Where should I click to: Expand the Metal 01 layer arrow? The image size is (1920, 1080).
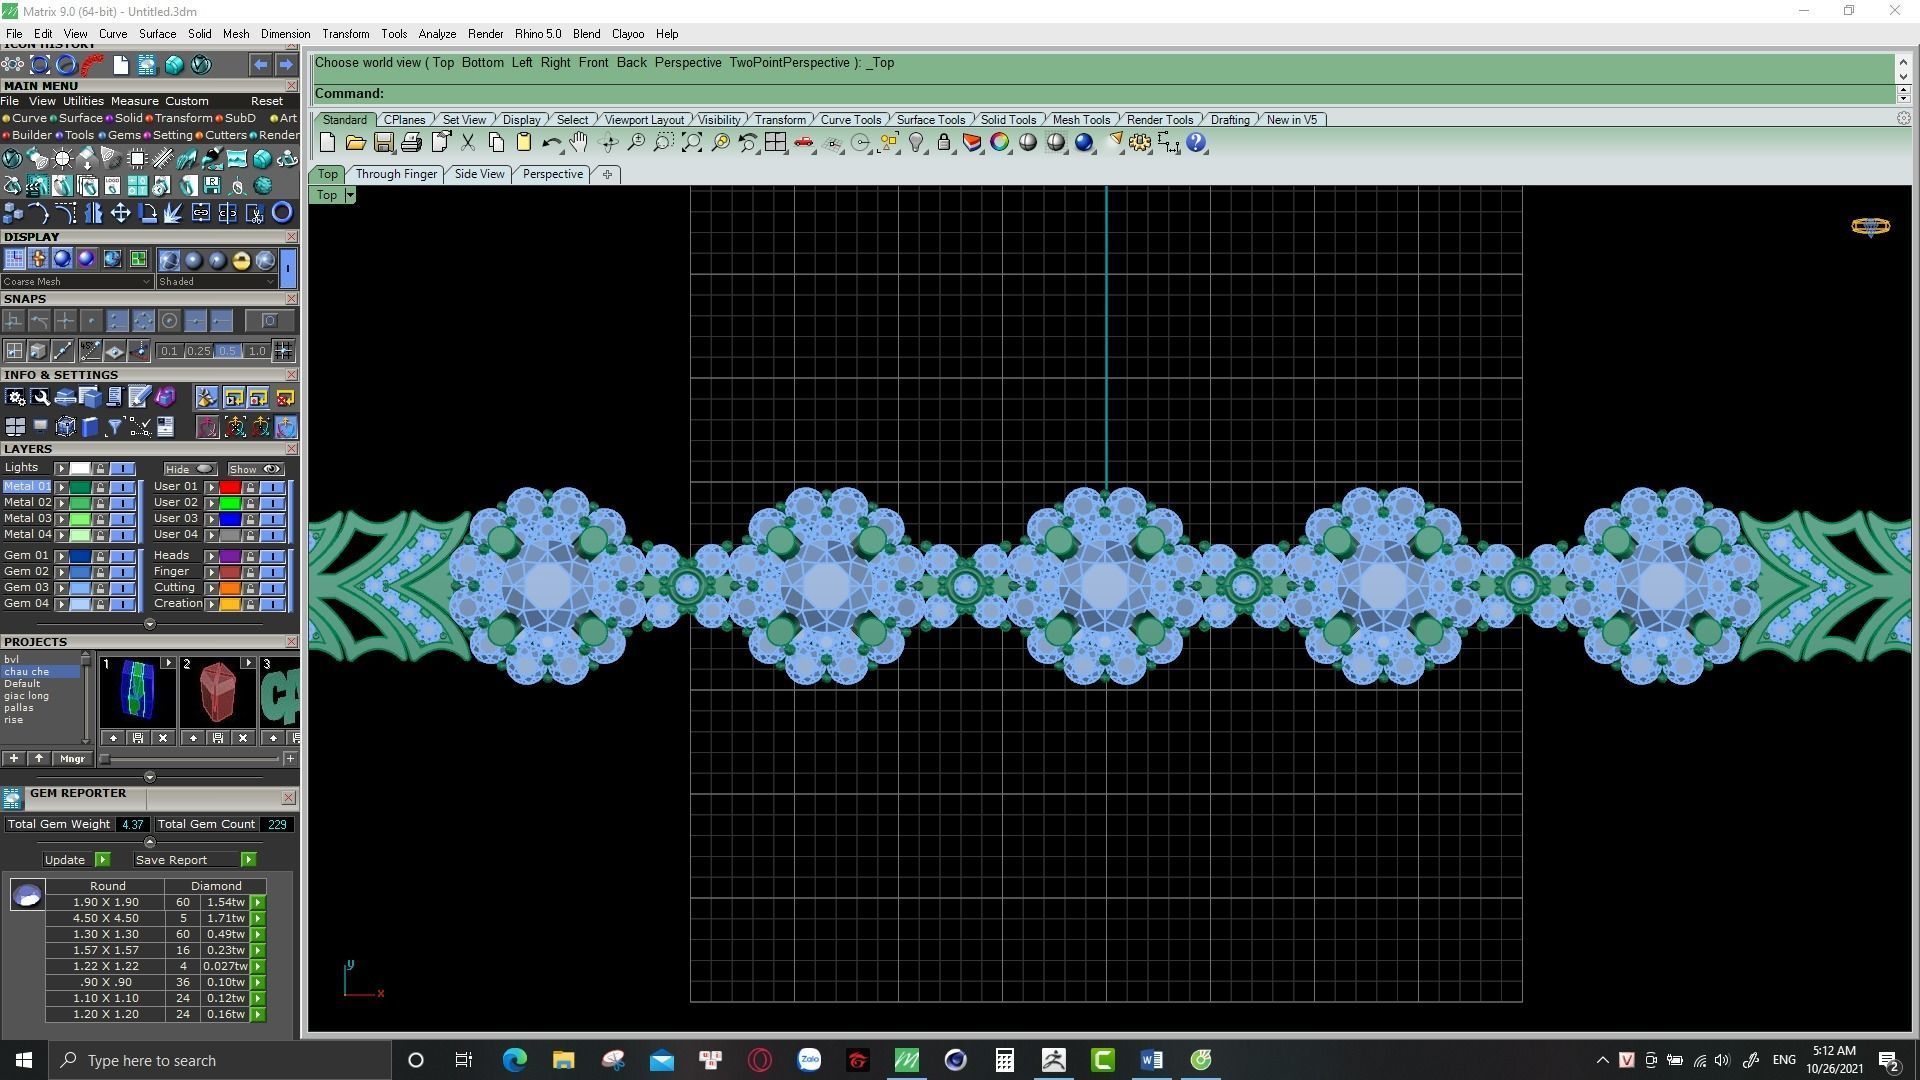(62, 487)
